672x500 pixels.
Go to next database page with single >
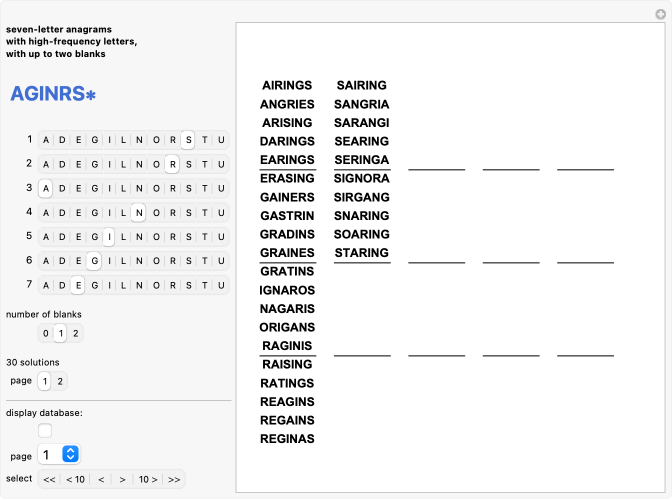[x=122, y=479]
